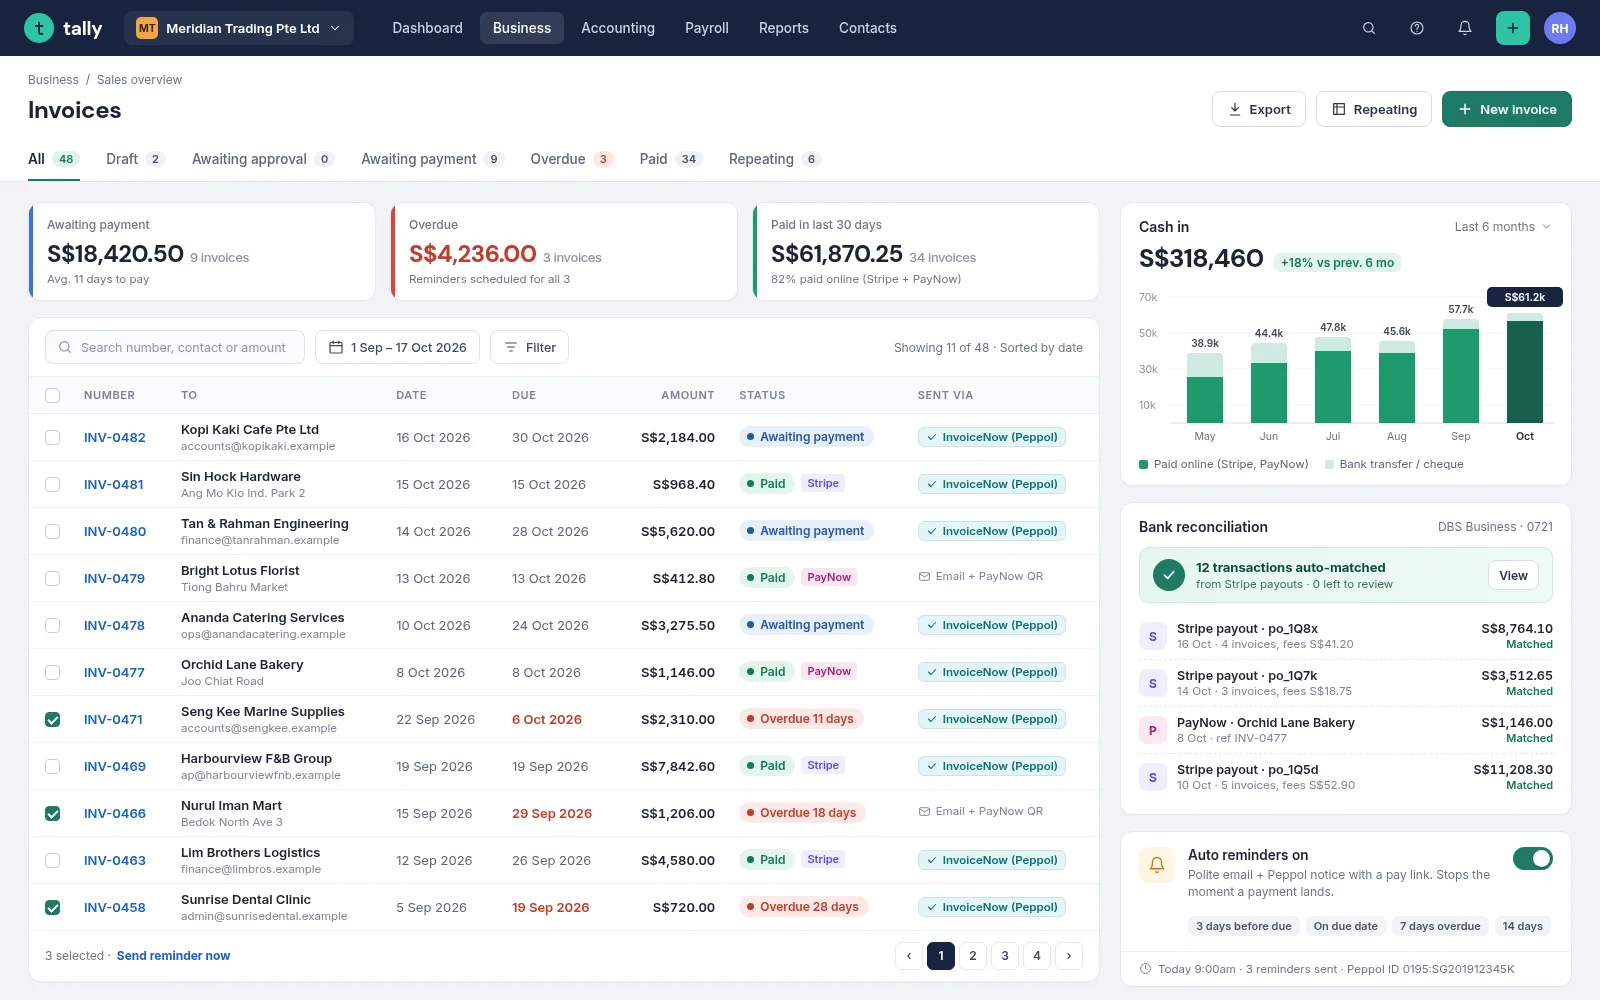
Task: Click InvoiceNow Peppol badge on INV-0482
Action: [992, 437]
